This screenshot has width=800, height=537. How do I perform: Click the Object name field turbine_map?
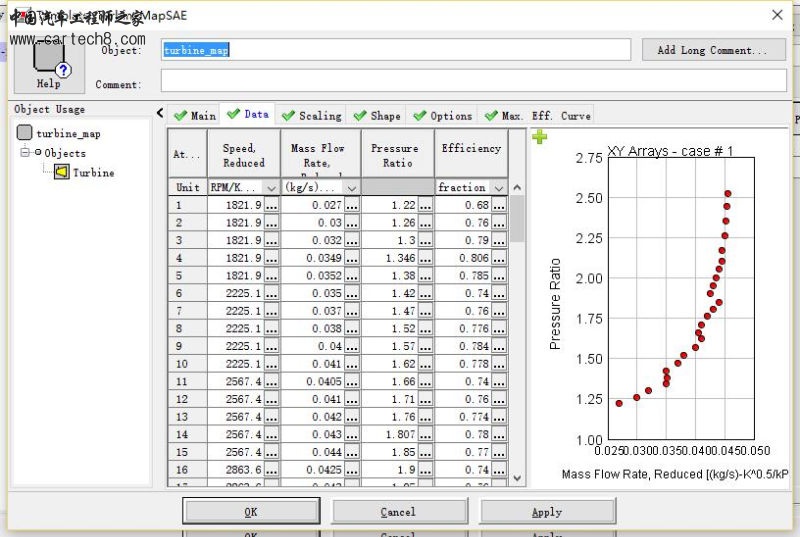(396, 49)
